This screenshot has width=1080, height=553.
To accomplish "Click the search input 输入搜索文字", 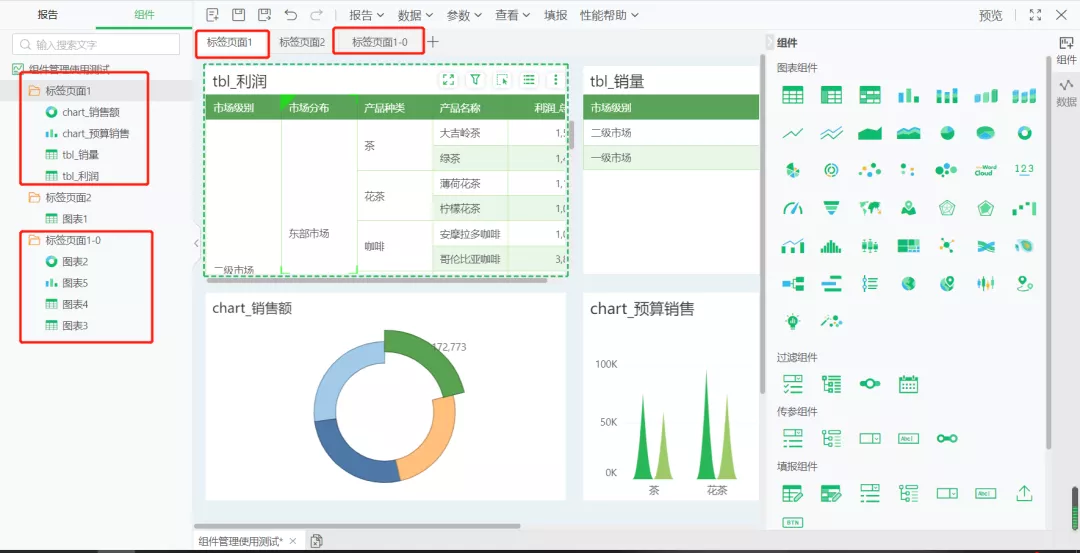I will (x=96, y=44).
